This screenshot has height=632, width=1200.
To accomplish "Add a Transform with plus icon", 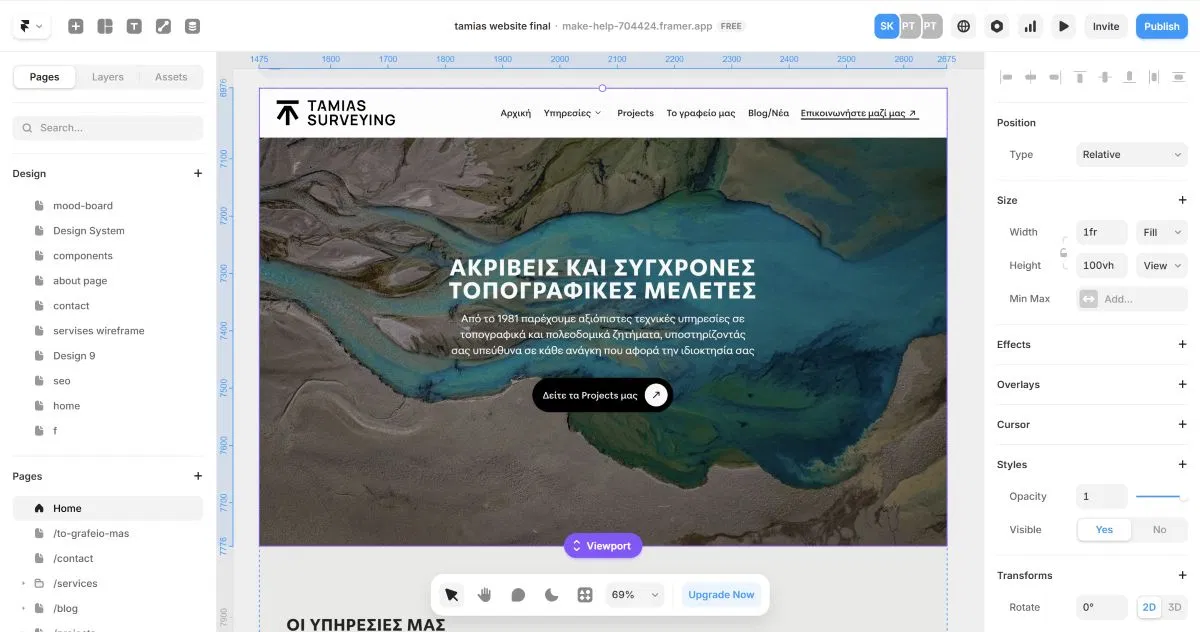I will pyautogui.click(x=1182, y=575).
